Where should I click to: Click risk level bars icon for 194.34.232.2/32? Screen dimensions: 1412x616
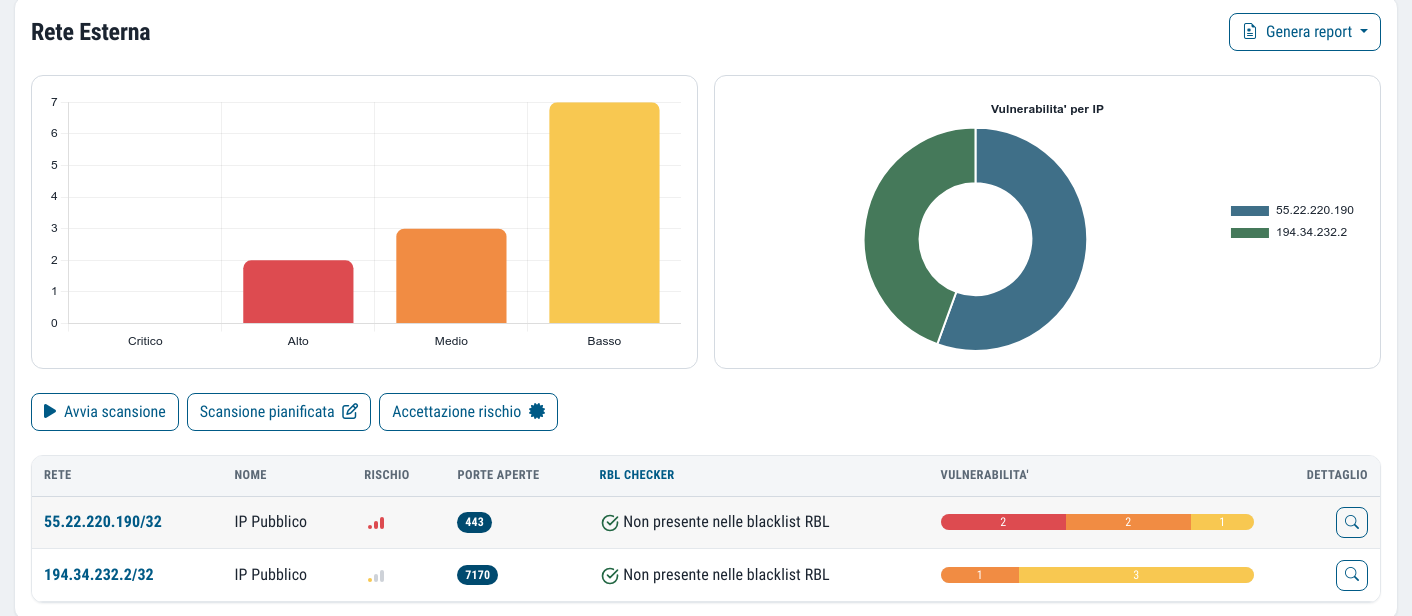(x=376, y=576)
